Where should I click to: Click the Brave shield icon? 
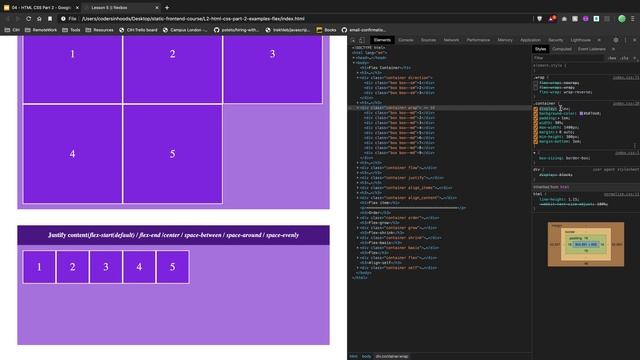point(540,19)
